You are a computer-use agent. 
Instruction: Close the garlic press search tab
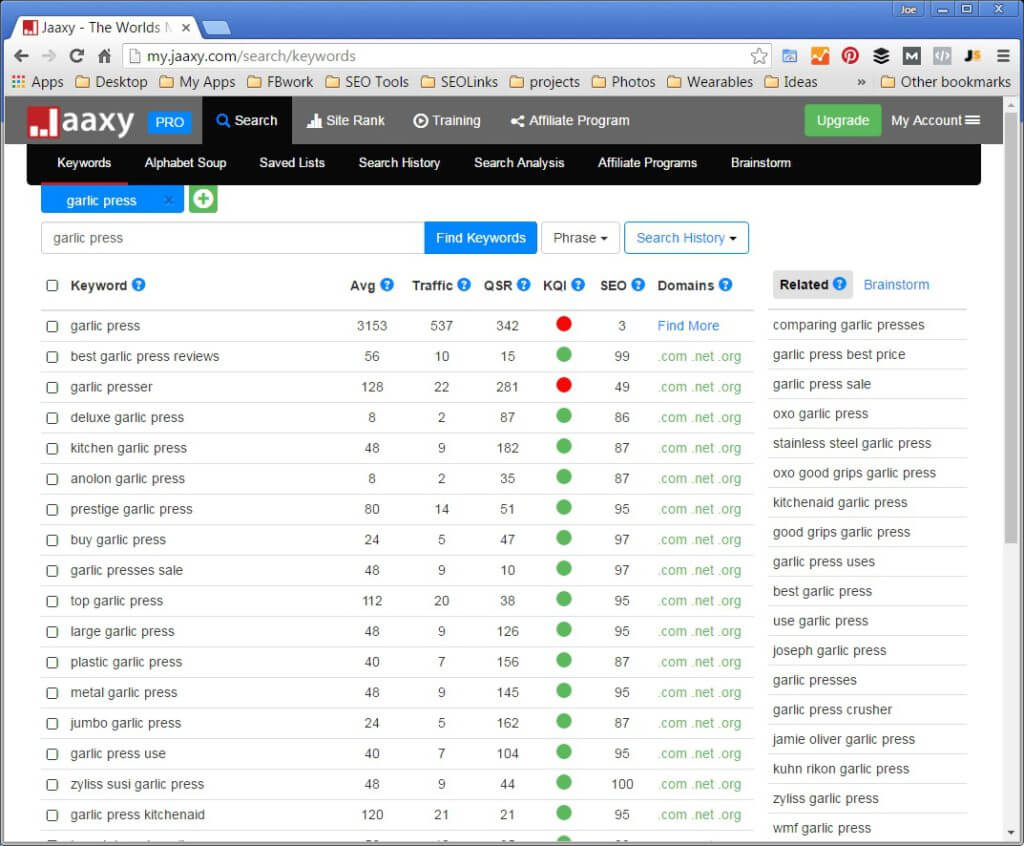tap(168, 200)
